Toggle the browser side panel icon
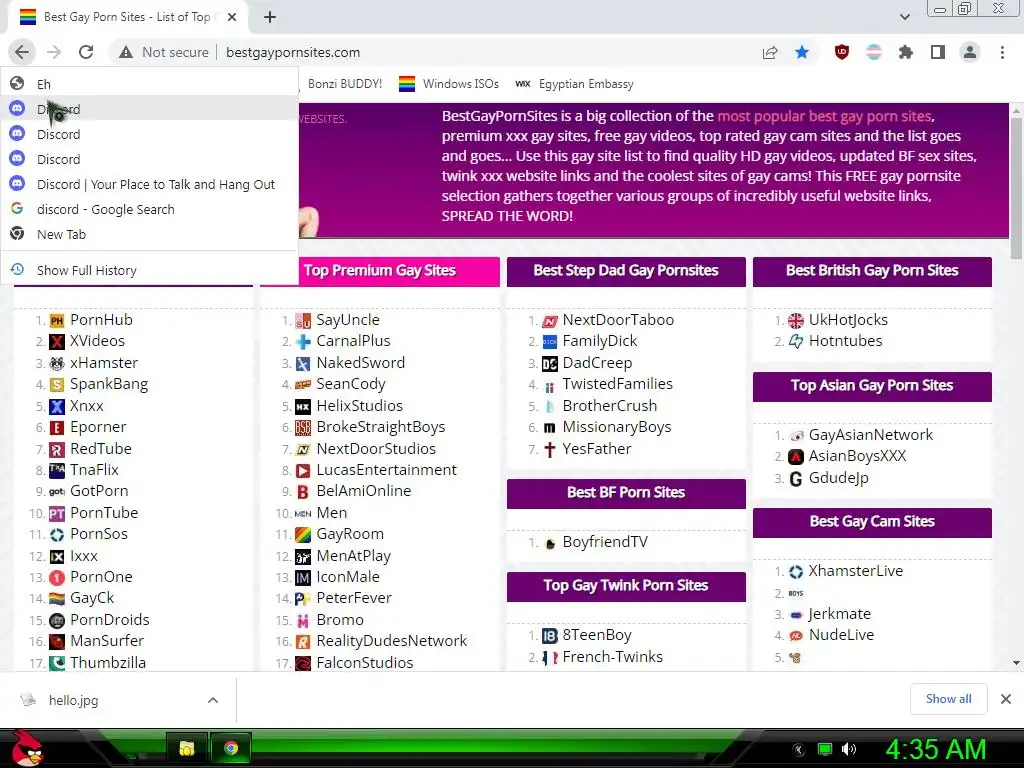The image size is (1024, 768). [938, 52]
